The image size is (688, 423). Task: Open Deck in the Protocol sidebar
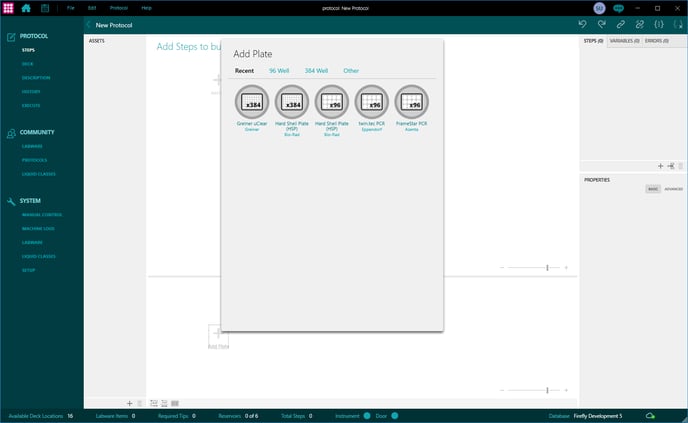coord(27,64)
